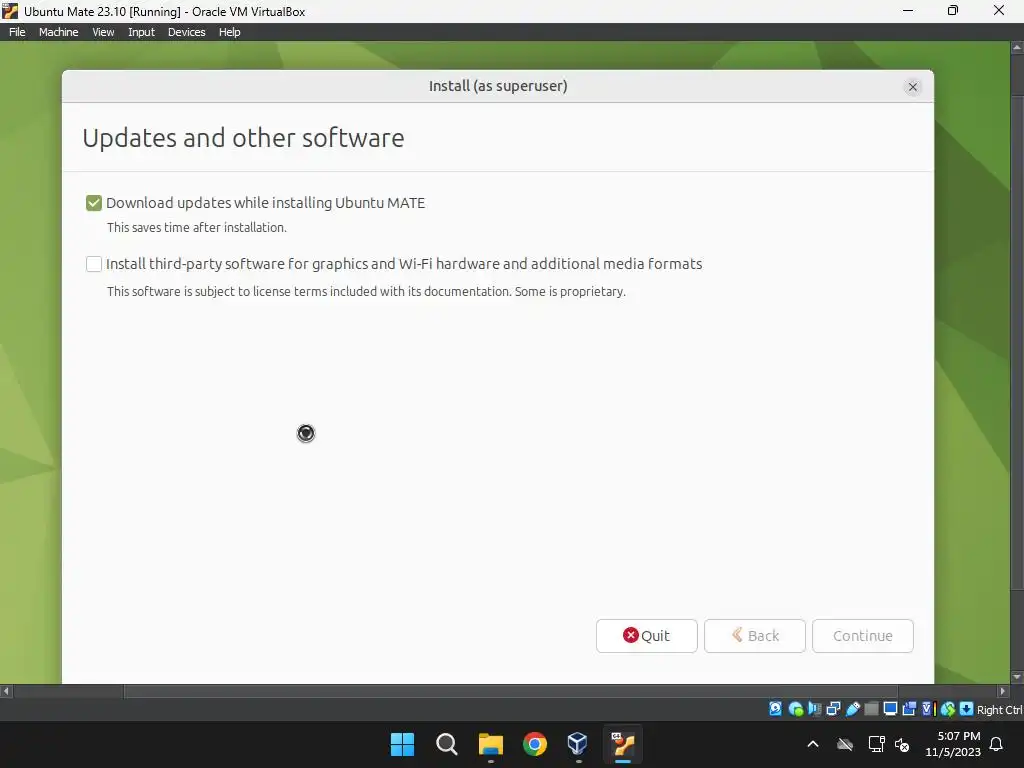
Task: Uncheck Download updates while installing Ubuntu MATE
Action: coord(94,203)
